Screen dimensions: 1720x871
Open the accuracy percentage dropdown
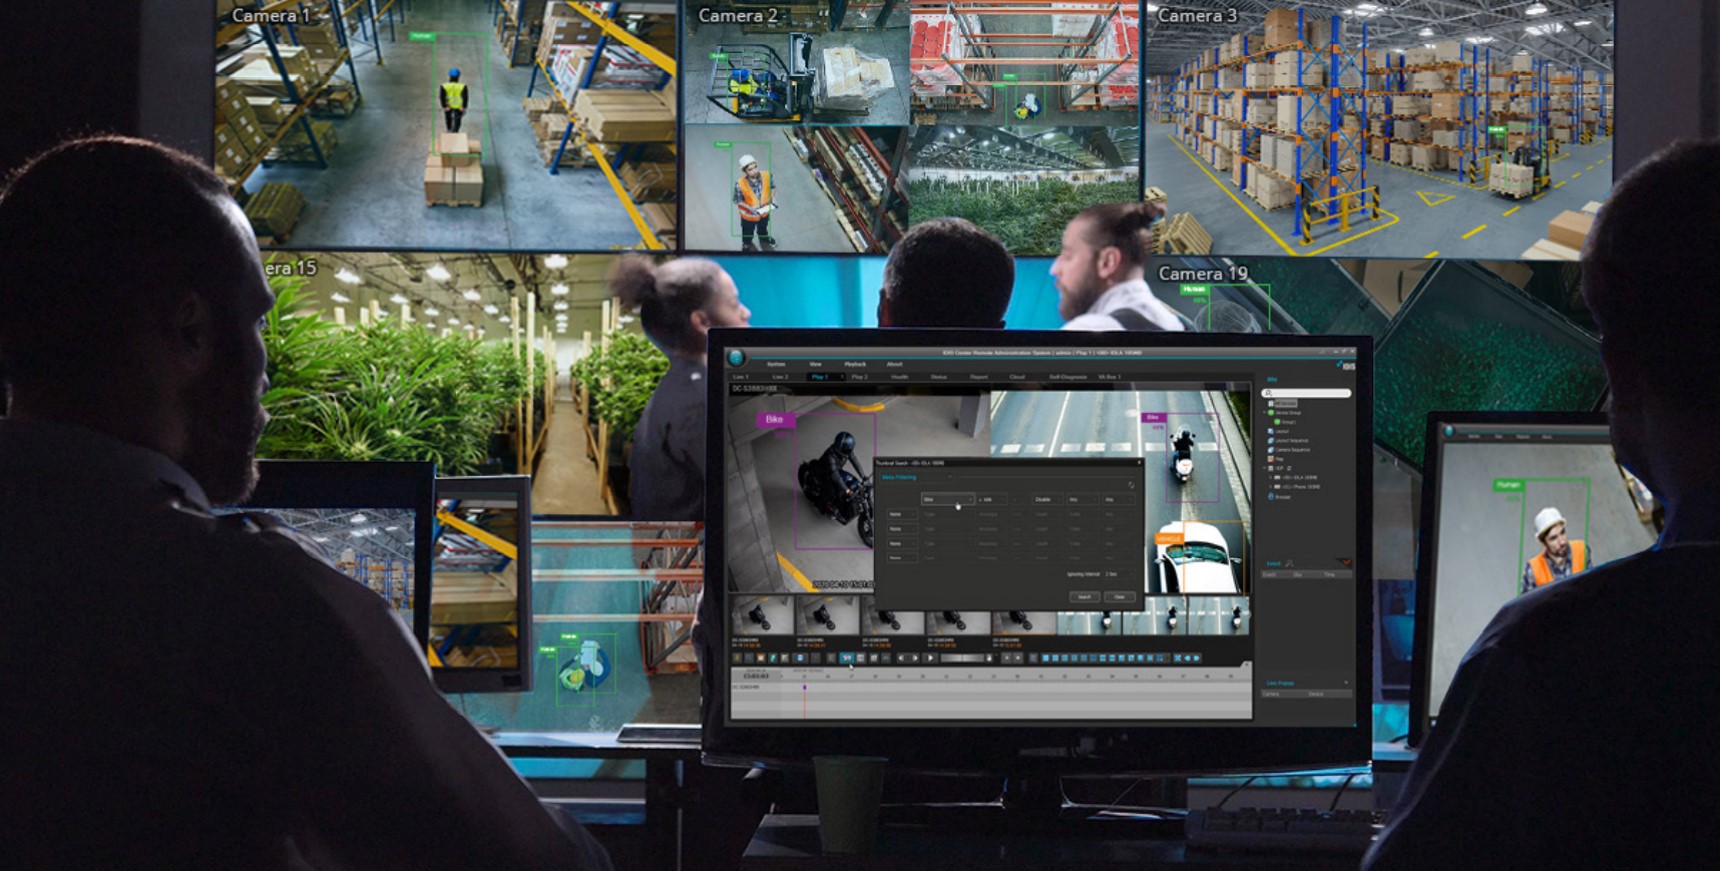point(992,499)
